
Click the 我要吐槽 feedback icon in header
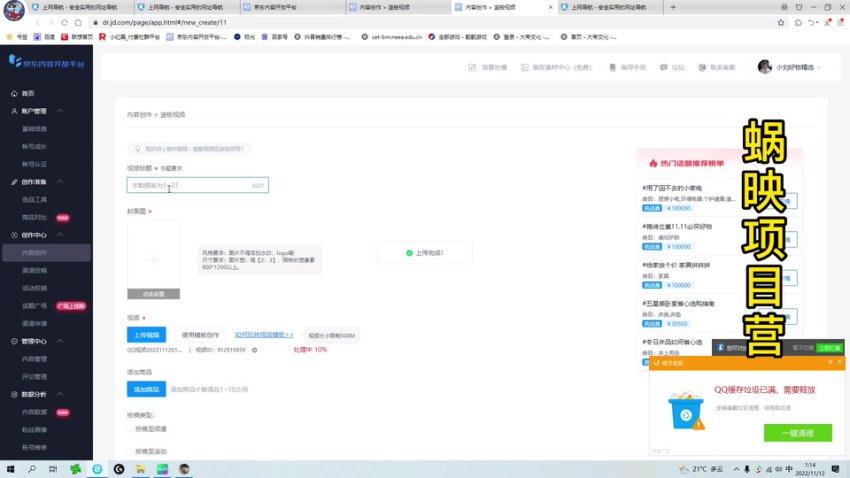click(472, 67)
